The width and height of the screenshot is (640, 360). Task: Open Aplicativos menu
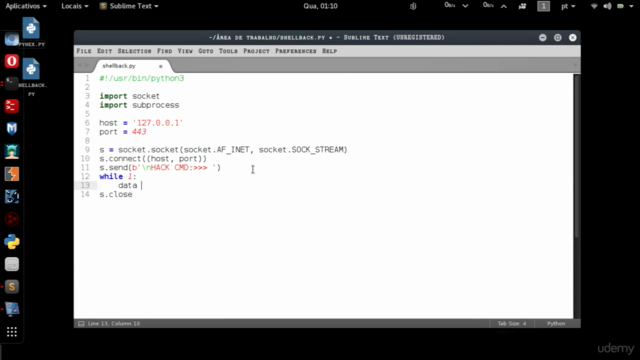pos(26,6)
